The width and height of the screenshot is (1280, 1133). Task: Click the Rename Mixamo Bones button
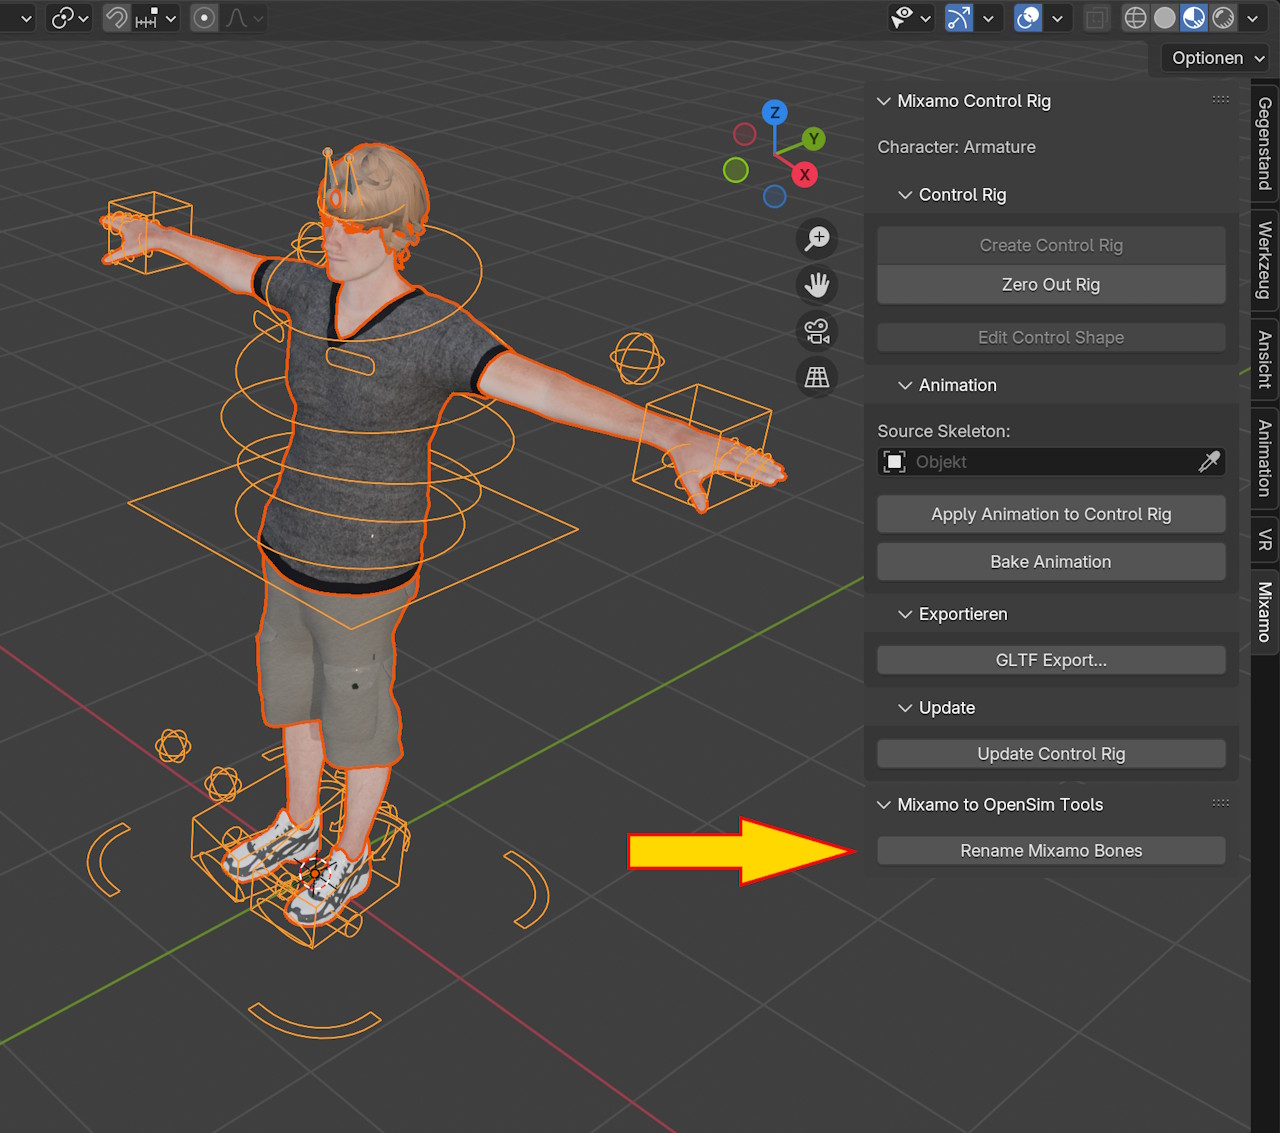[x=1051, y=851]
